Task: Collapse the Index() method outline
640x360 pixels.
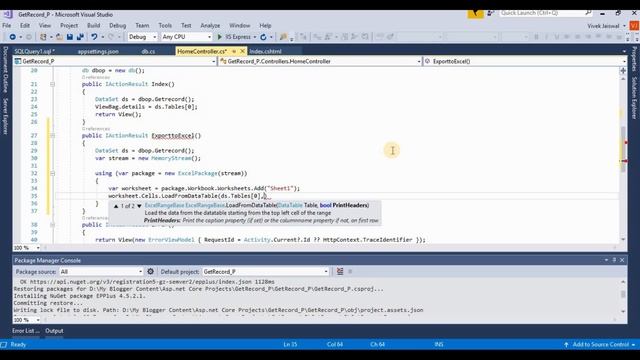Action: tap(52, 84)
